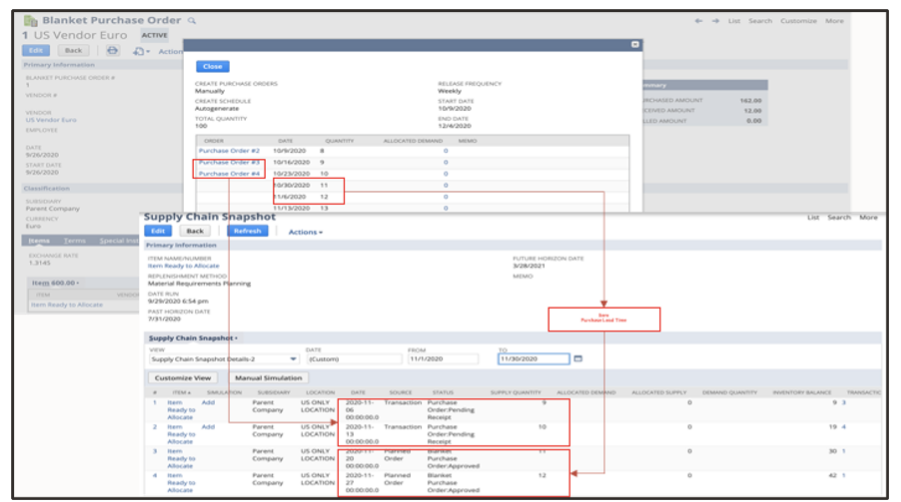
Task: Expand the Supply Chain Snapshot view dropdown
Action: pyautogui.click(x=293, y=359)
